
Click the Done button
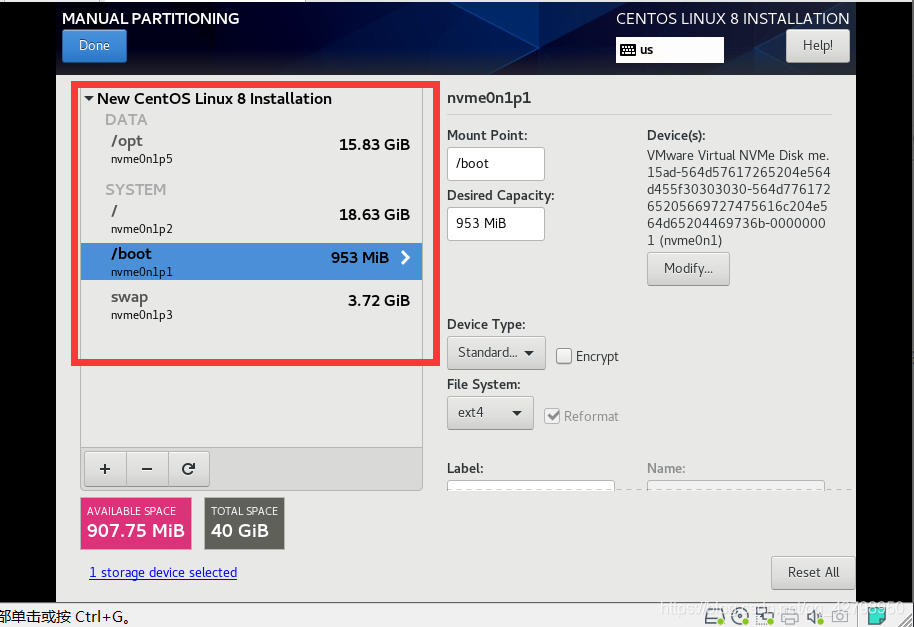click(x=94, y=45)
